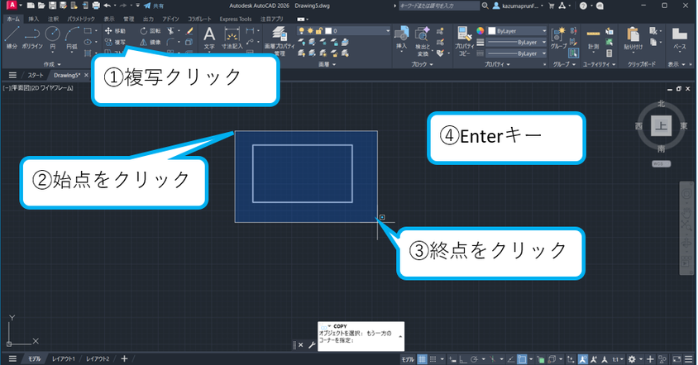Open the Home (ホーム) ribbon tab

(13, 19)
